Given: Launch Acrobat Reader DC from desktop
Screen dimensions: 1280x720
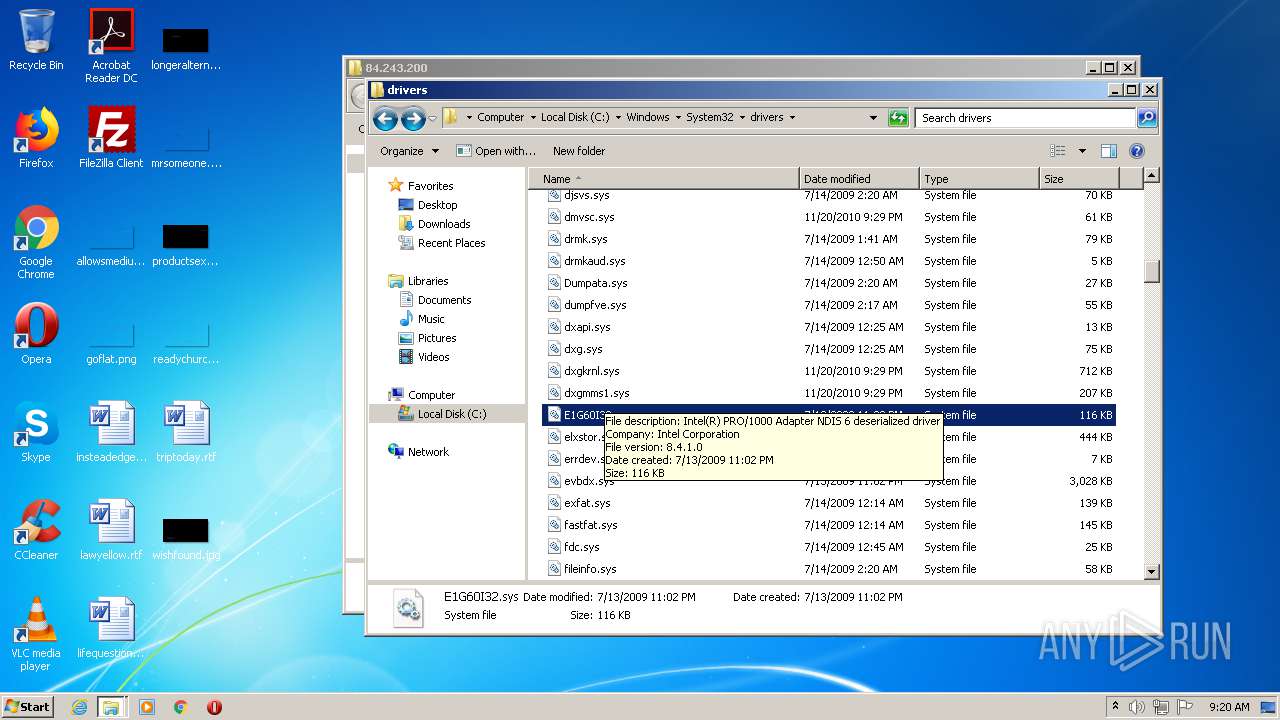Looking at the screenshot, I should (111, 46).
